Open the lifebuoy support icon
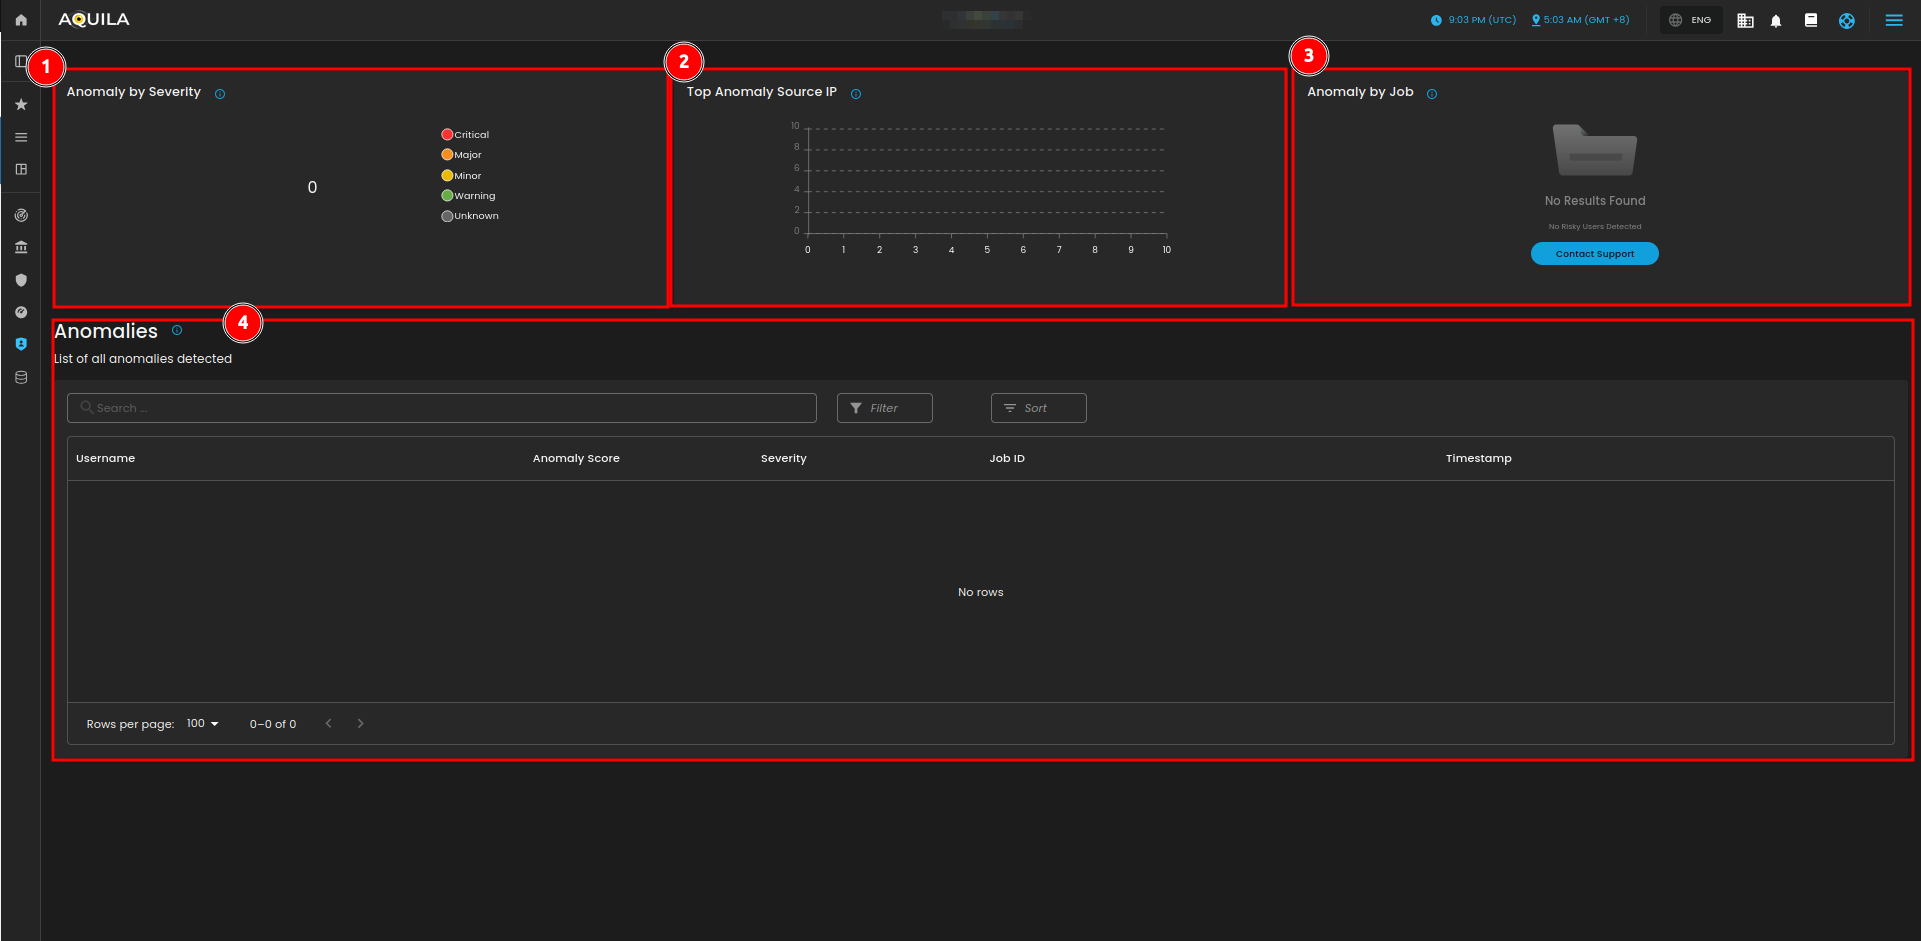Viewport: 1921px width, 941px height. coord(1846,21)
